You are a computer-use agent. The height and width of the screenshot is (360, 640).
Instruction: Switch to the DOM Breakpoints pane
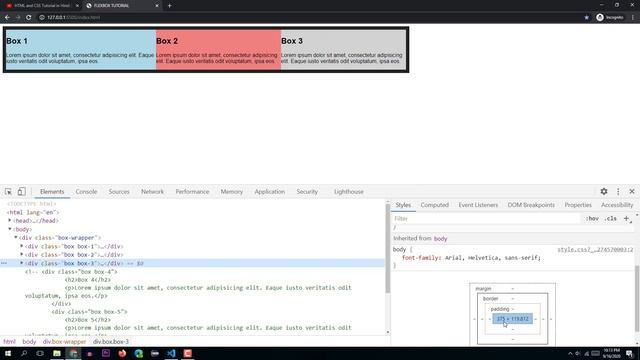tap(531, 205)
